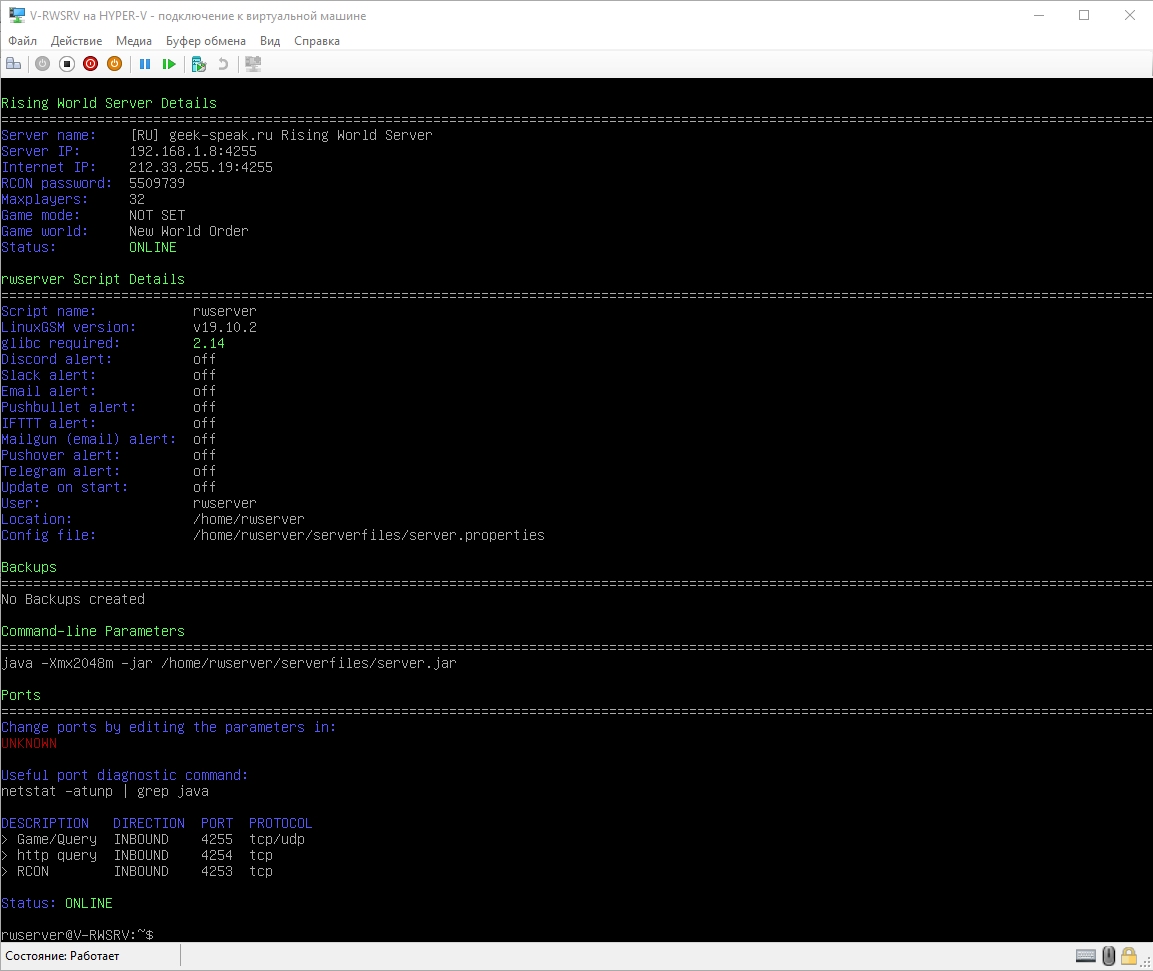Click the red Shut Down icon
The image size is (1153, 971).
tap(90, 64)
